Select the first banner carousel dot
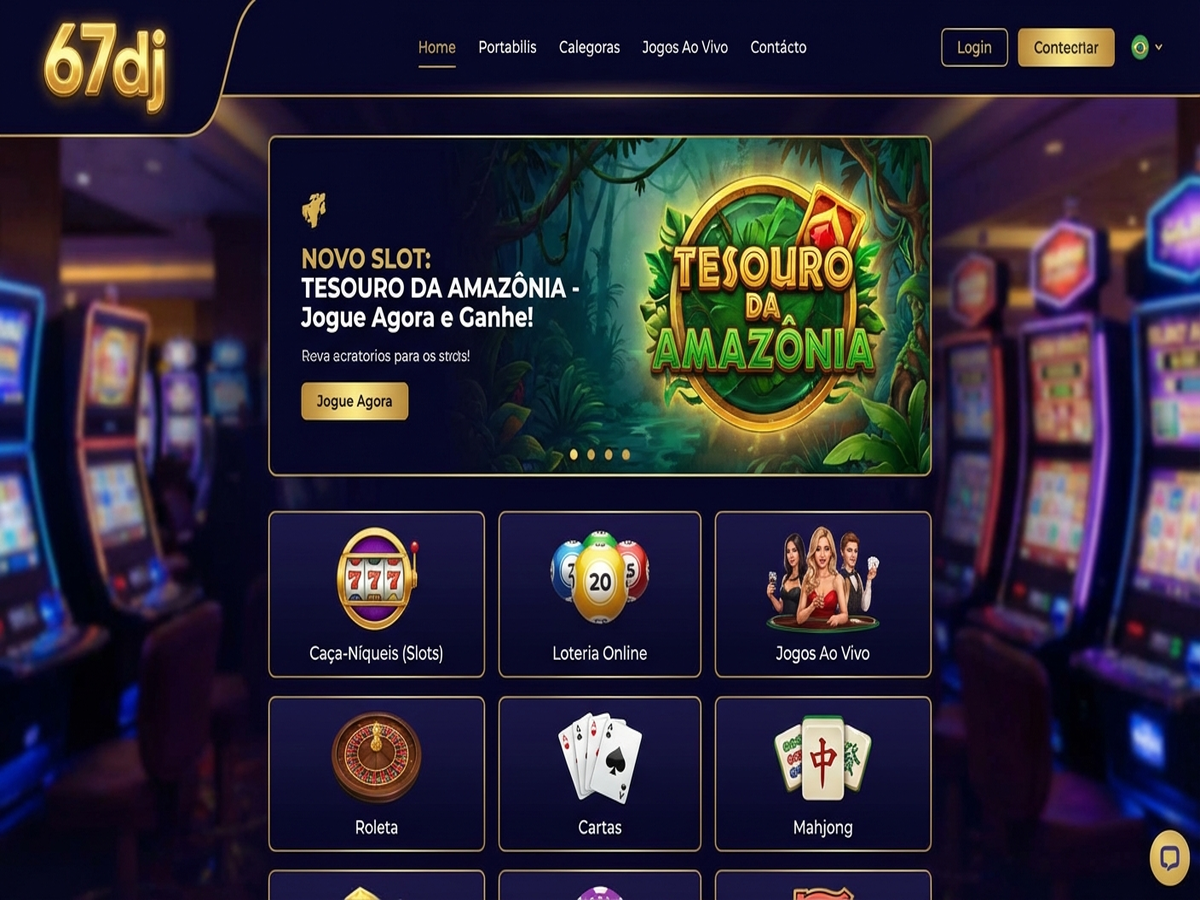The image size is (1200, 900). [574, 454]
